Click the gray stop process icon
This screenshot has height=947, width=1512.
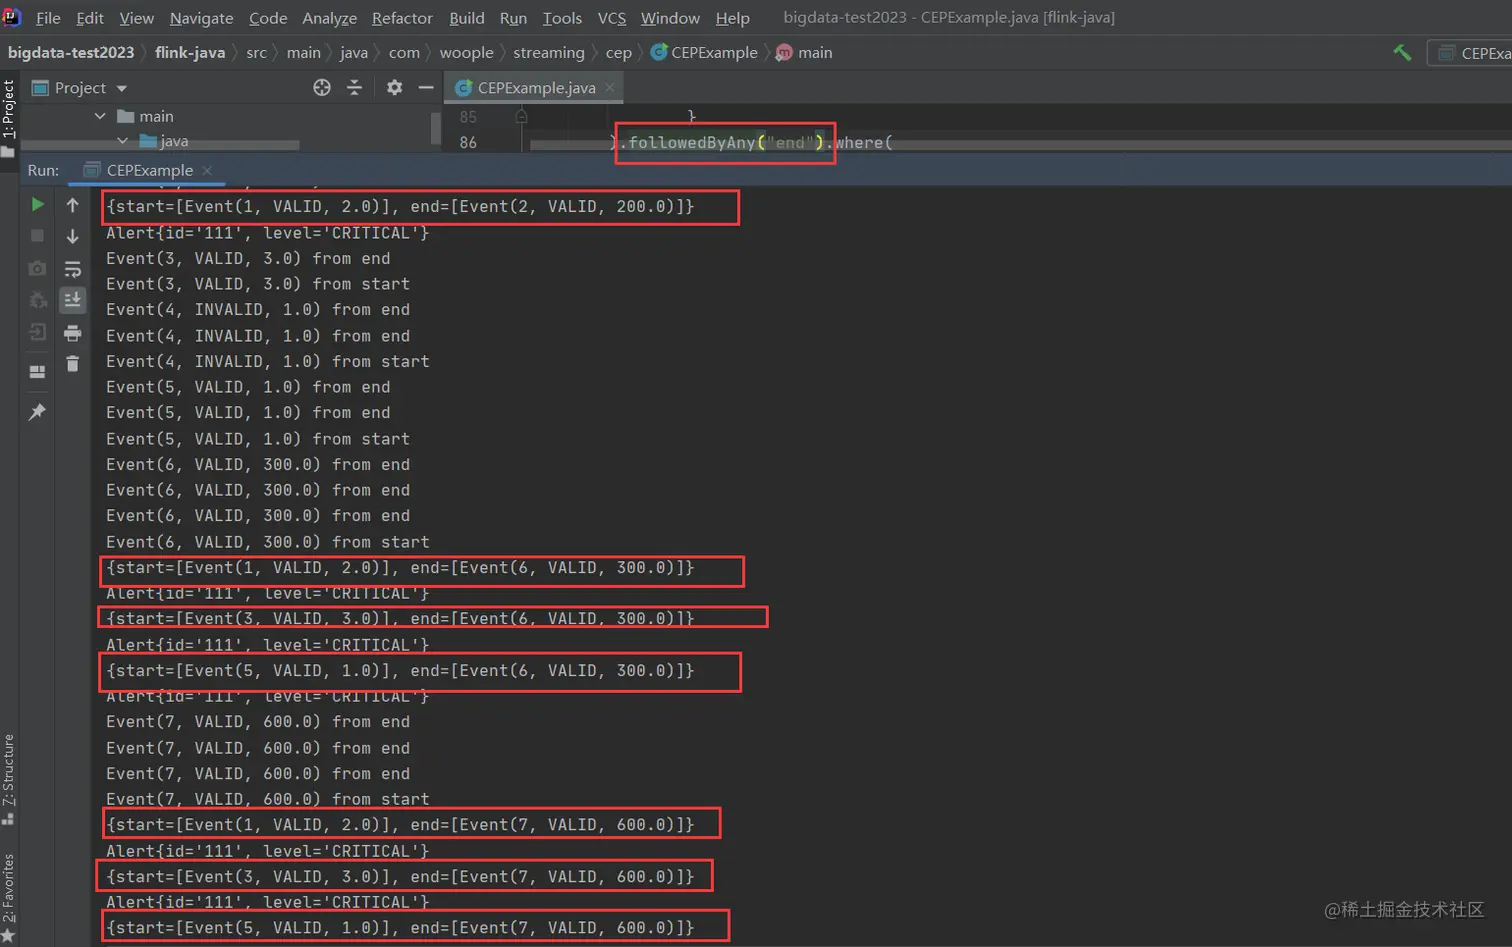(x=37, y=236)
